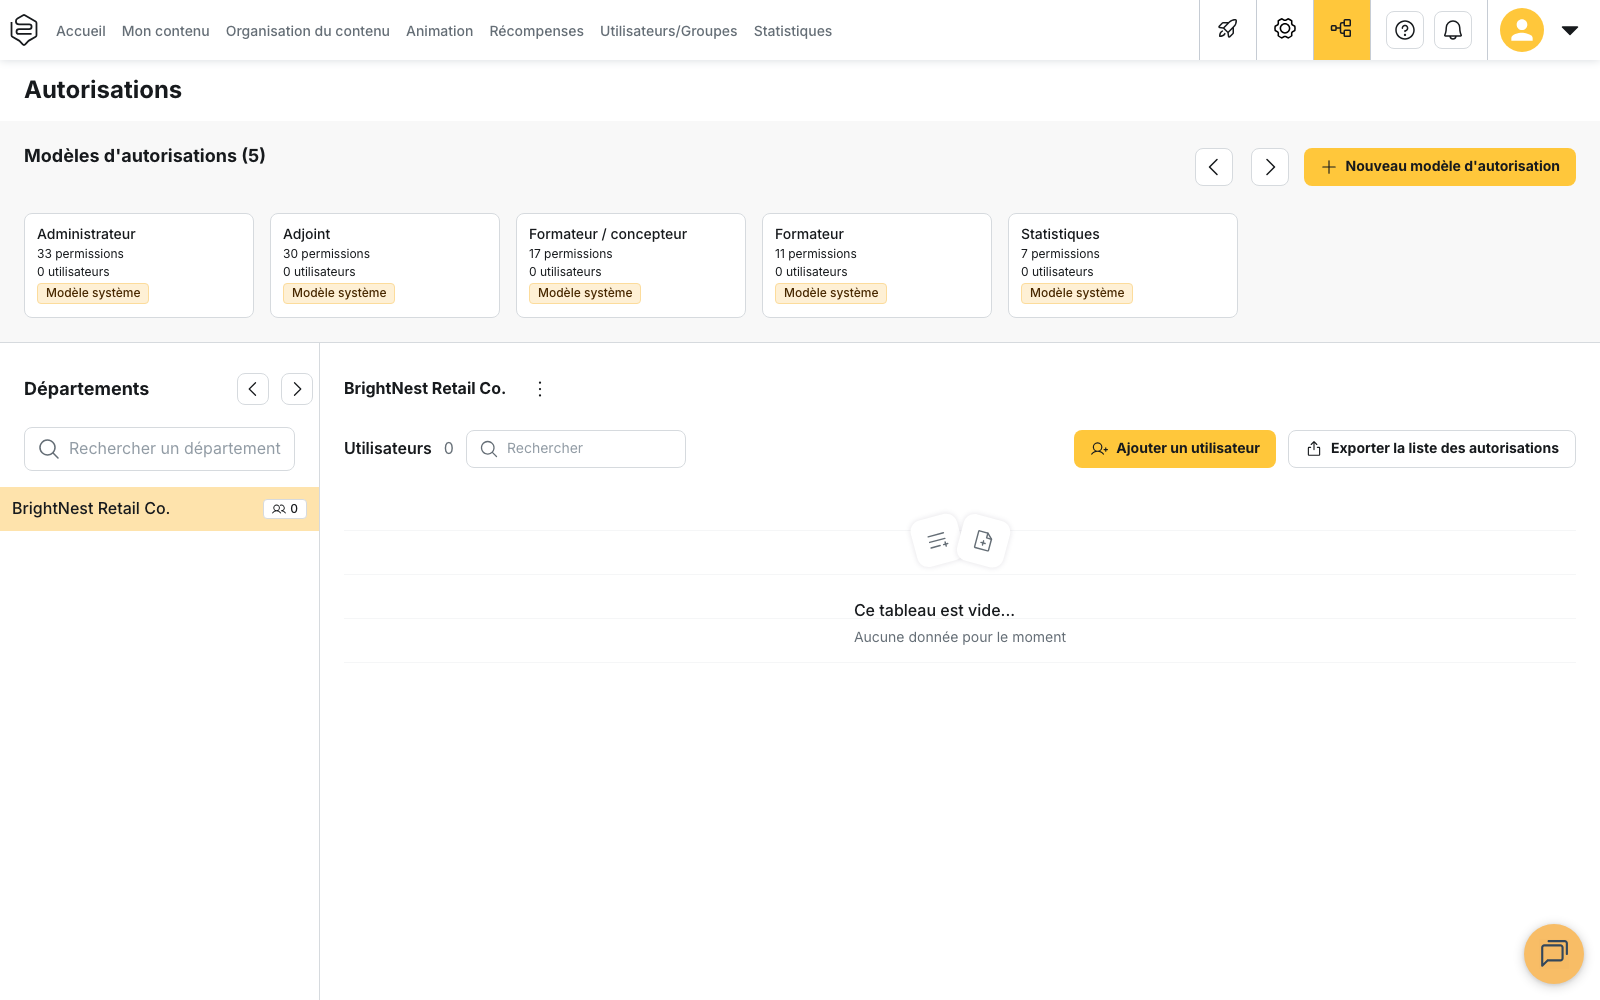
Task: Click Ajouter un utilisateur button
Action: tap(1175, 449)
